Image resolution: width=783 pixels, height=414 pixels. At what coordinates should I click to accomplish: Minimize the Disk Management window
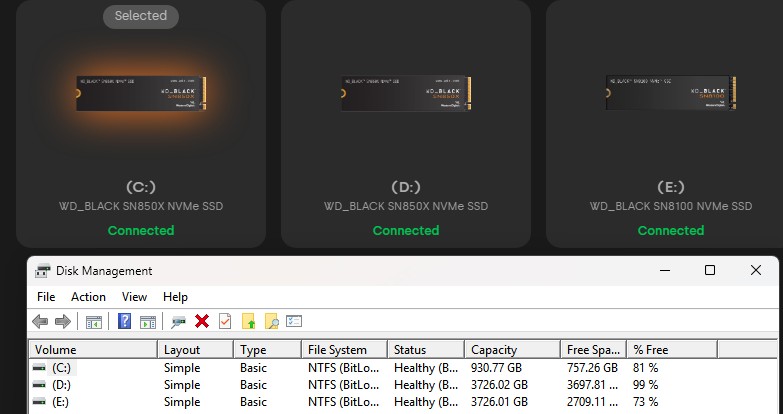click(665, 270)
